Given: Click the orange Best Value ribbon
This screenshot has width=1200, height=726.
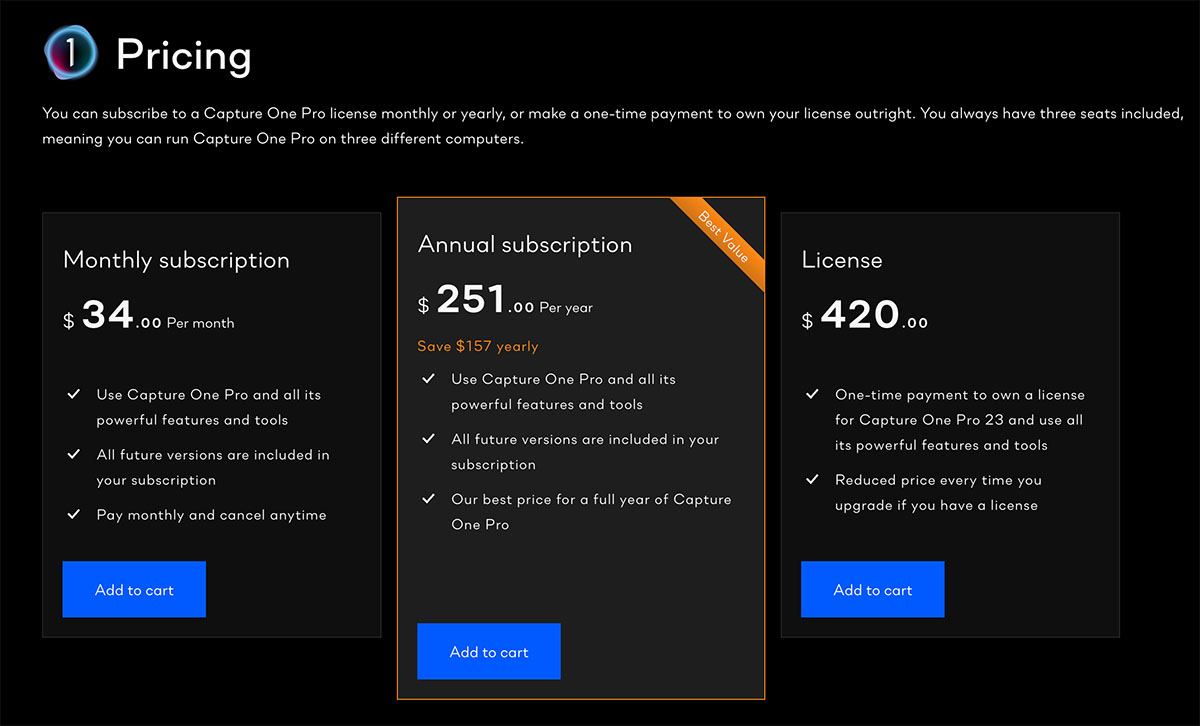Looking at the screenshot, I should pyautogui.click(x=723, y=238).
